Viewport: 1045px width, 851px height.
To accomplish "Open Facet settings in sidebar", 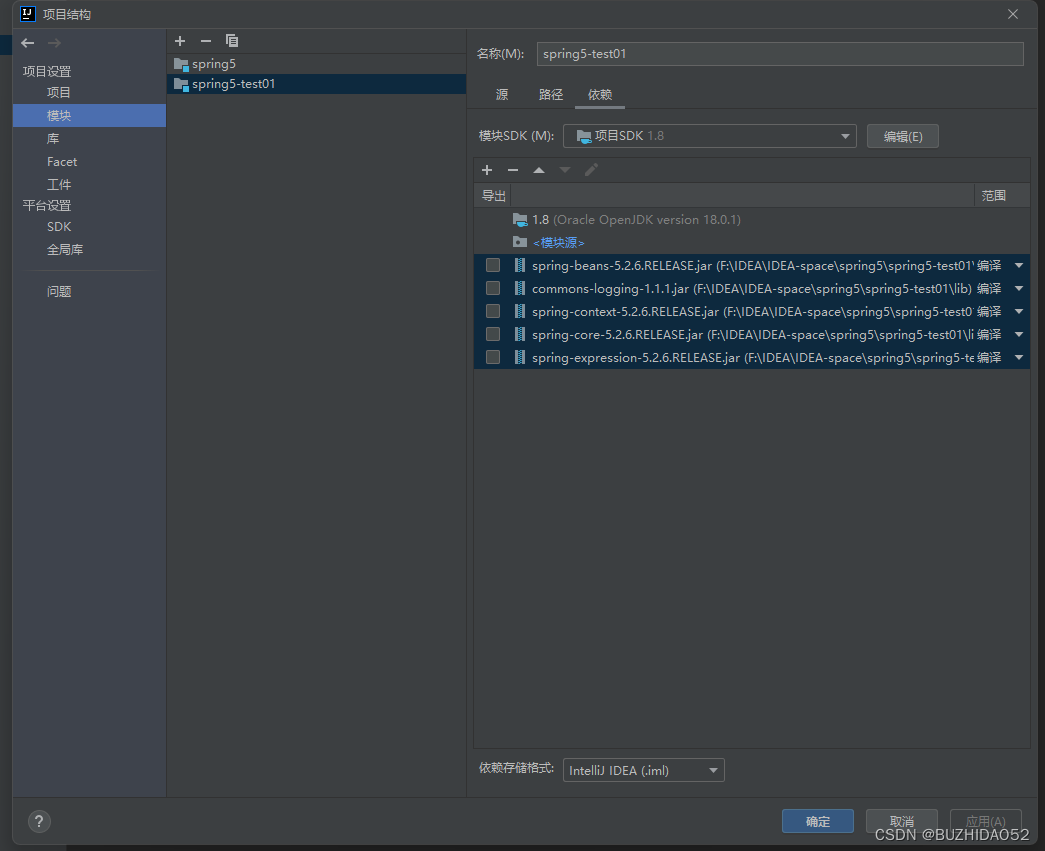I will point(62,162).
